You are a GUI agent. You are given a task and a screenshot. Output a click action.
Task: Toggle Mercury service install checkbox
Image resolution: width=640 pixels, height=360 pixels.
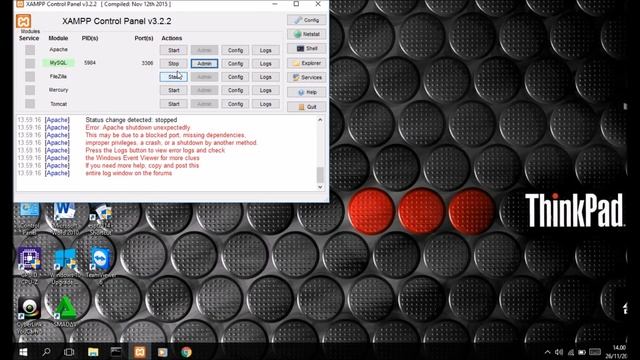pos(30,90)
